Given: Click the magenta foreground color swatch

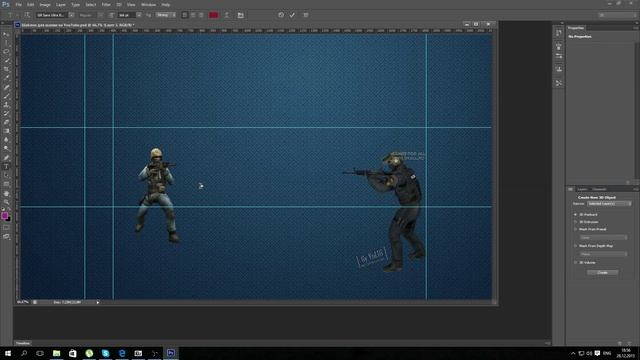Looking at the screenshot, I should tap(4, 216).
